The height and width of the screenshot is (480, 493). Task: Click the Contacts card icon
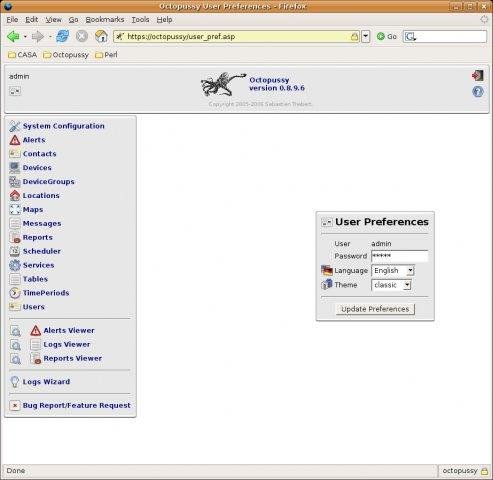[x=15, y=154]
